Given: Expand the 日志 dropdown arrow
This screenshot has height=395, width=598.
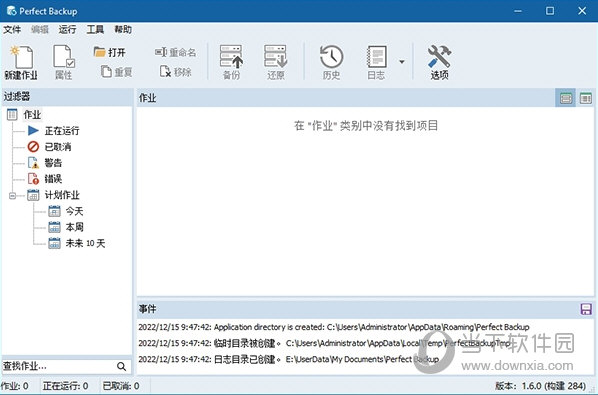Looking at the screenshot, I should coord(402,62).
